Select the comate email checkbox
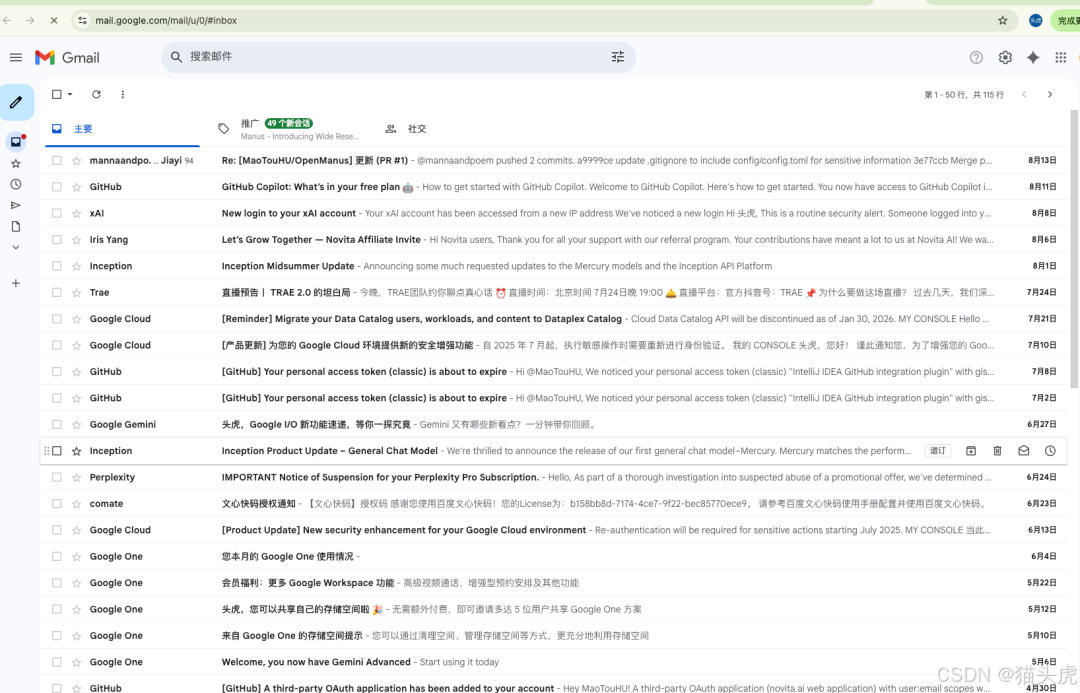 click(x=57, y=504)
